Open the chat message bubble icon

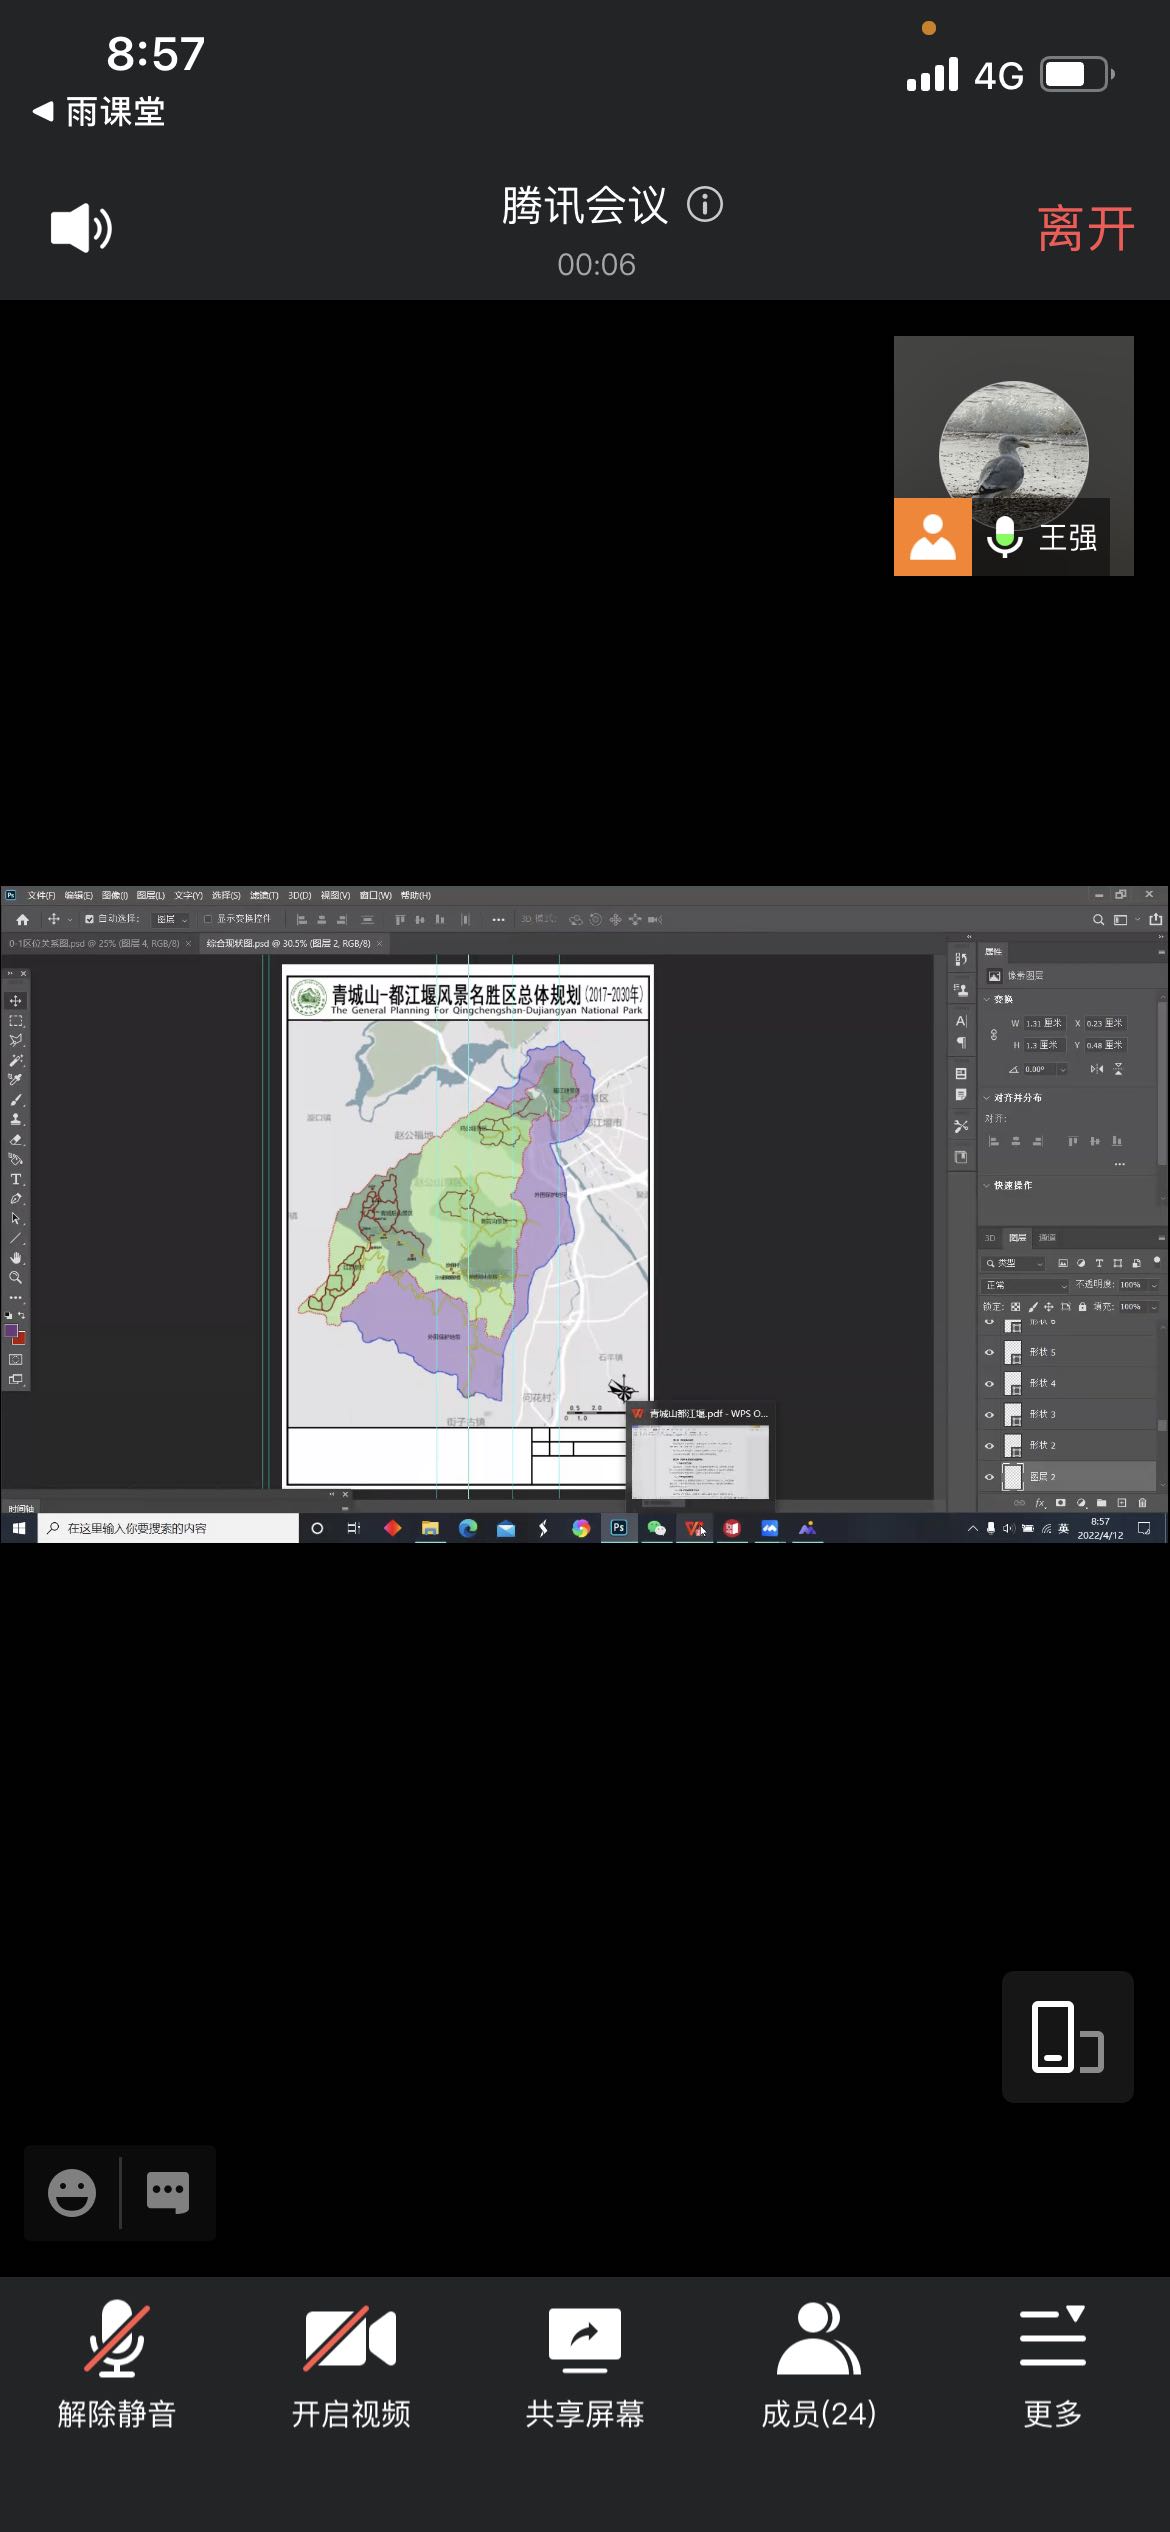point(167,2193)
